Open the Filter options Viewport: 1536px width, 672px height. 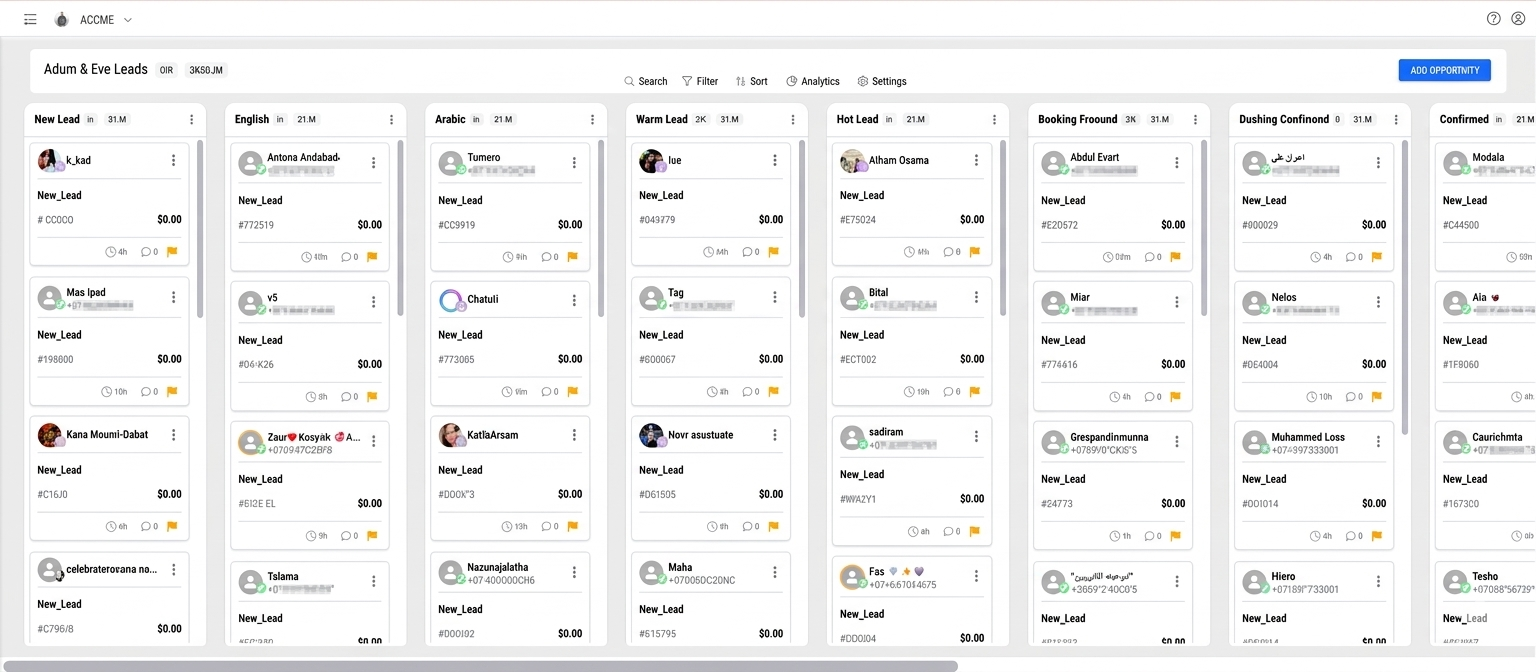[x=699, y=81]
